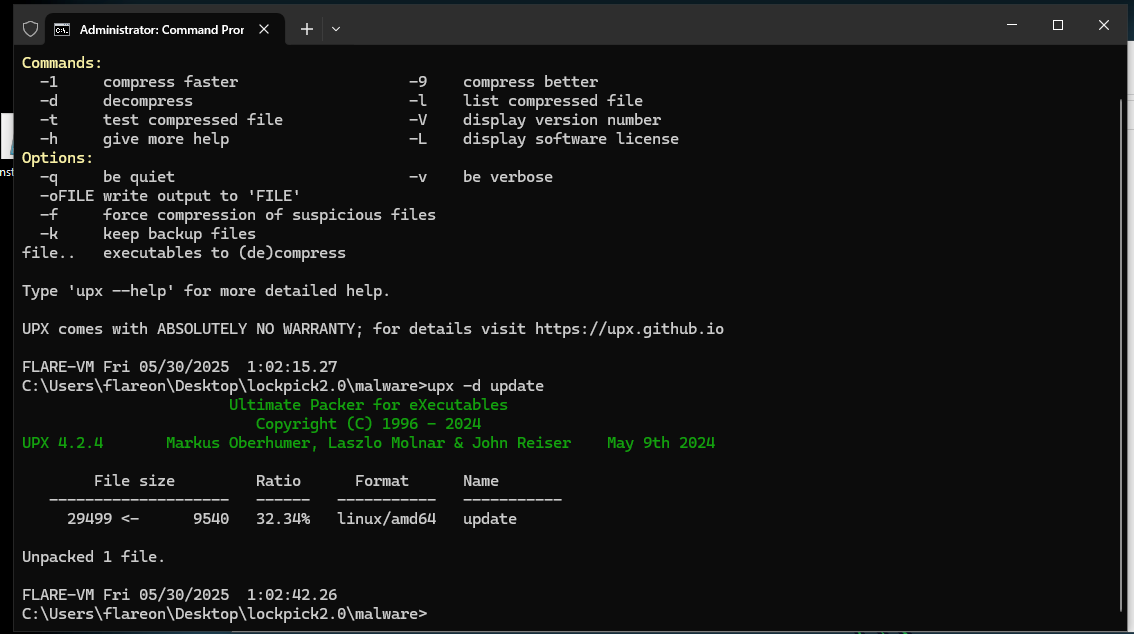Click the shield icon in the title bar

(30, 29)
